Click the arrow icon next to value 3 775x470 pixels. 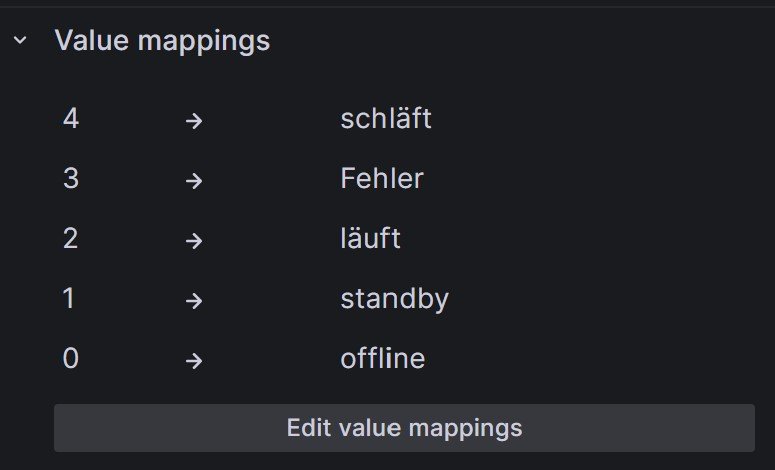(194, 180)
